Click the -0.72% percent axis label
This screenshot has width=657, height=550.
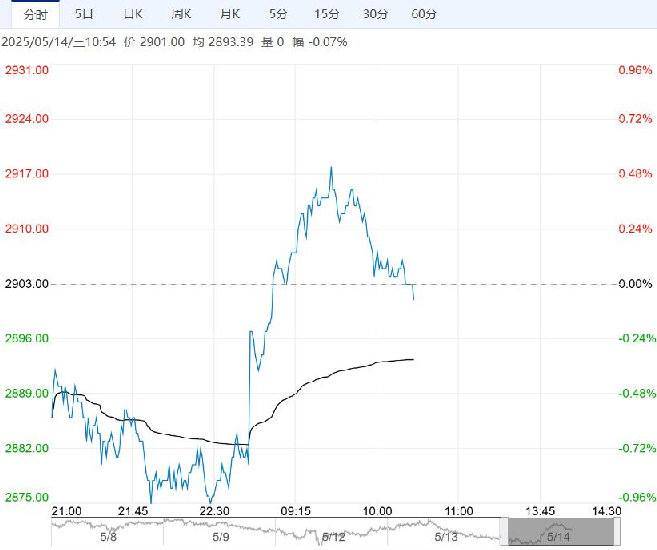[637, 448]
